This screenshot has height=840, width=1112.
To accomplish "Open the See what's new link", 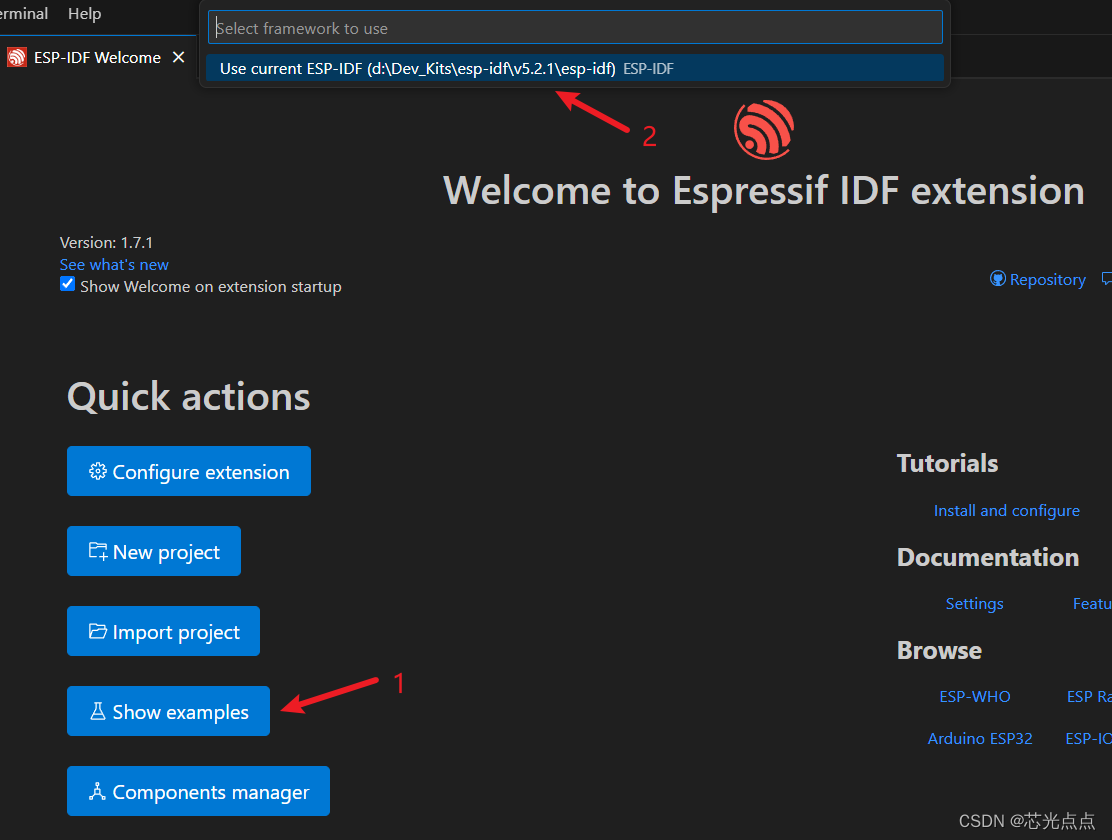I will (113, 264).
